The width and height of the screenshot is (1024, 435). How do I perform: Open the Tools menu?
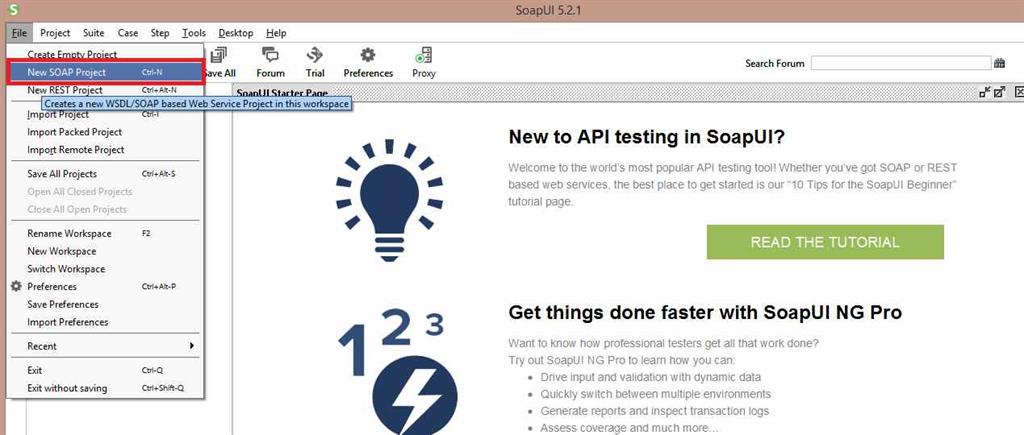[194, 33]
